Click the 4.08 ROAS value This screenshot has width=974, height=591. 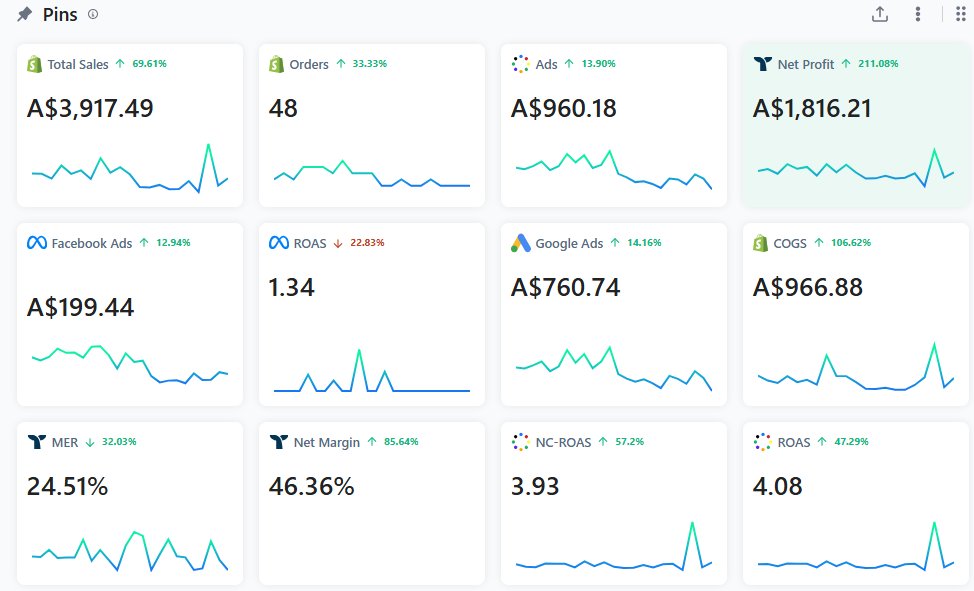(777, 486)
